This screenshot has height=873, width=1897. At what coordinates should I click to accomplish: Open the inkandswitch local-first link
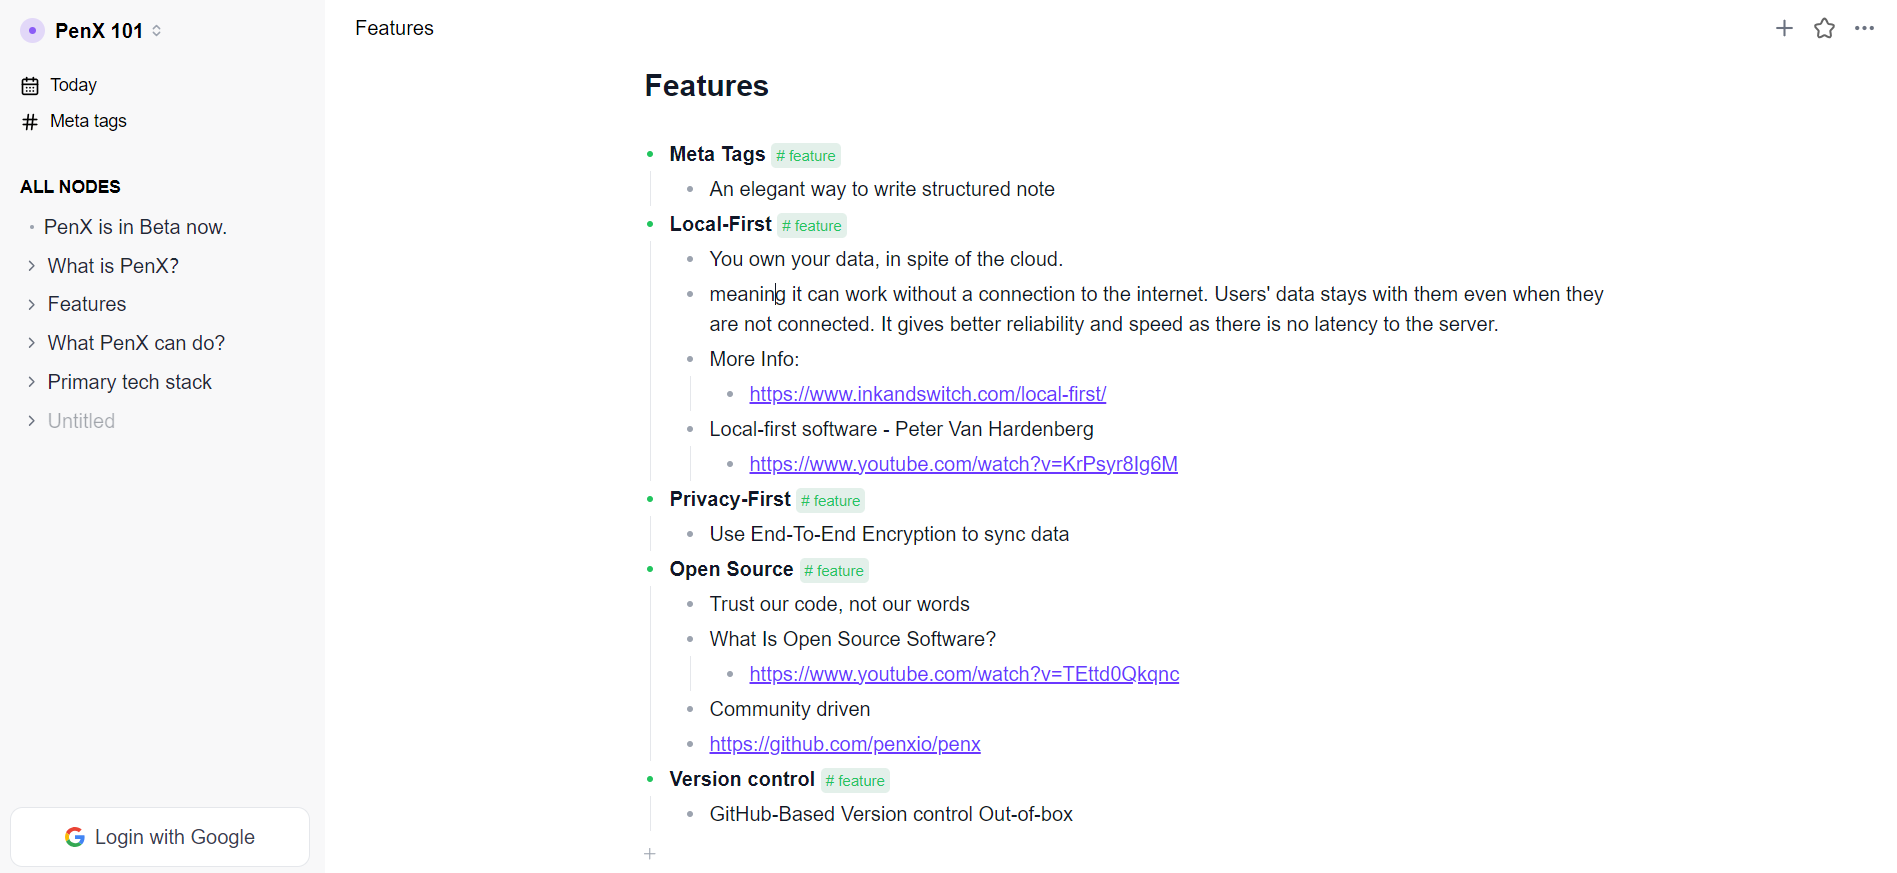(x=927, y=394)
